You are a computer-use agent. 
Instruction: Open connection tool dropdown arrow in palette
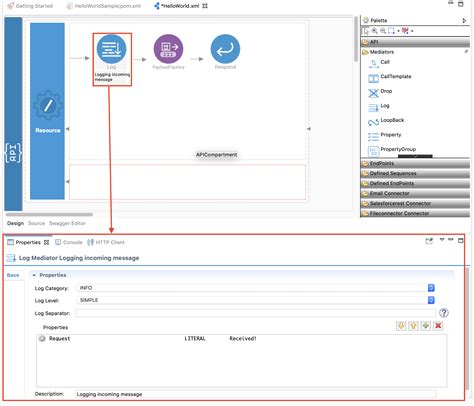pos(412,31)
